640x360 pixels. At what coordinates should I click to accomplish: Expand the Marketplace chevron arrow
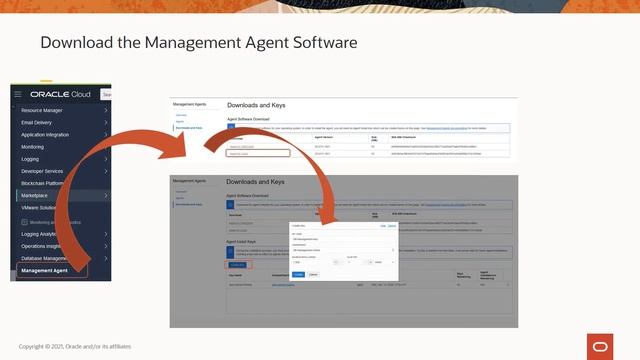[106, 196]
